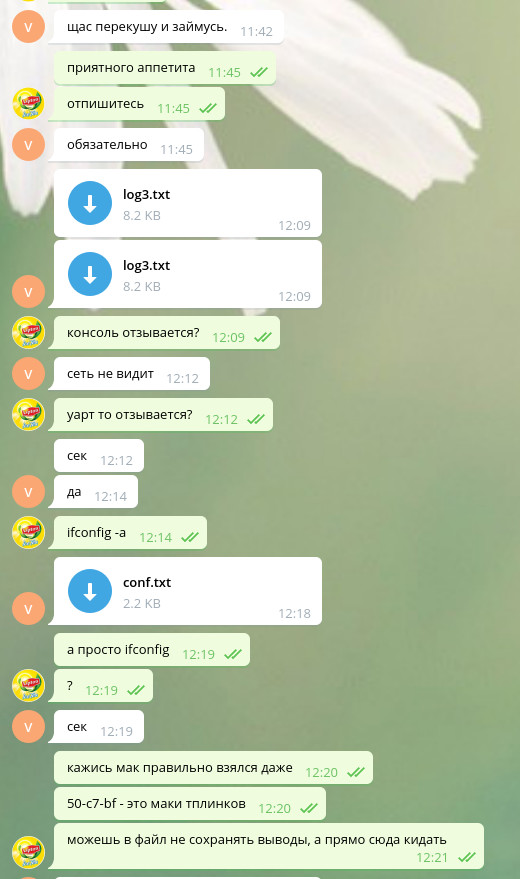Open the Lipton avatar beside "ifconfig -a"
The image size is (520, 879).
coord(29,533)
